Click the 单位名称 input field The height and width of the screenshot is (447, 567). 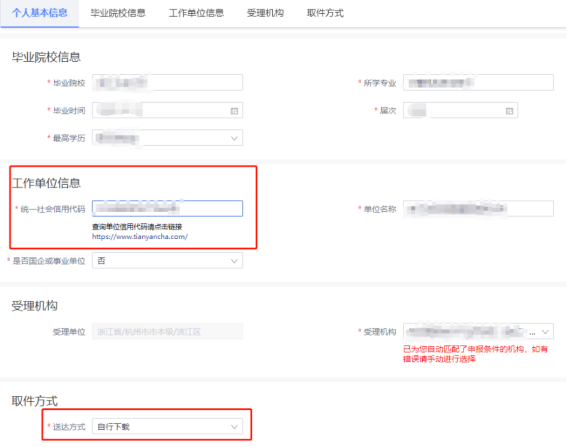click(x=478, y=208)
